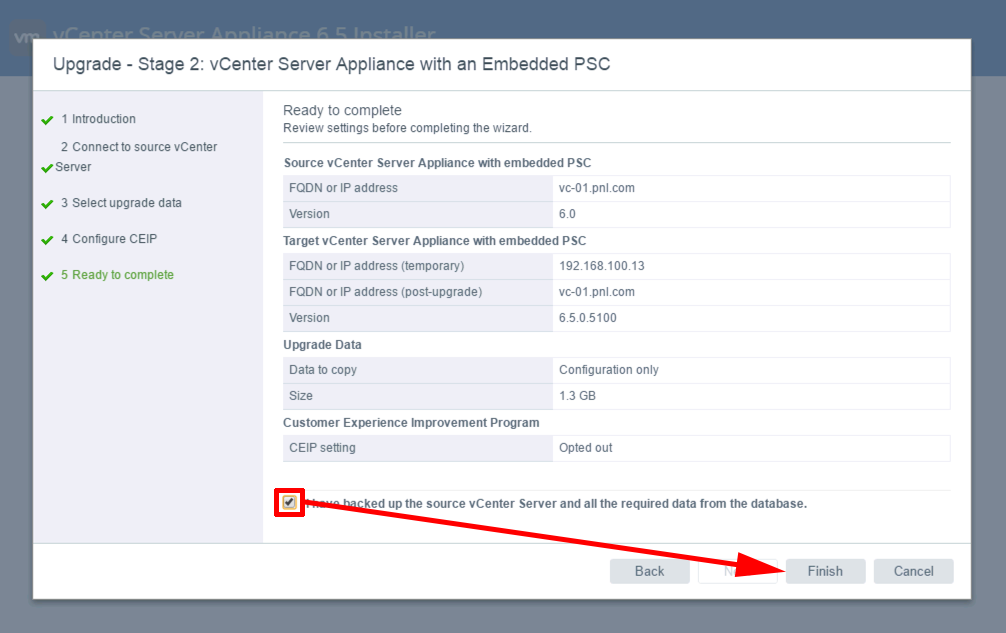Jump to step 3 Select upgrade data
Screen dimensions: 1006x633
[x=121, y=203]
